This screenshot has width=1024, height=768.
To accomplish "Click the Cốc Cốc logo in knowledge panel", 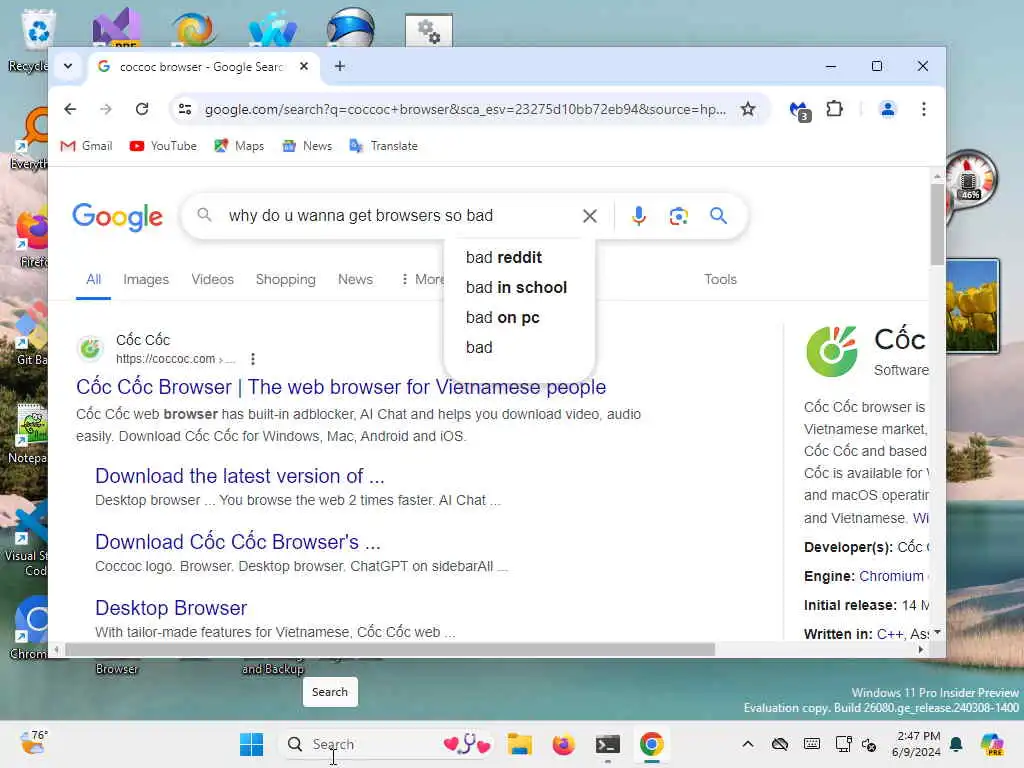I will click(x=831, y=352).
